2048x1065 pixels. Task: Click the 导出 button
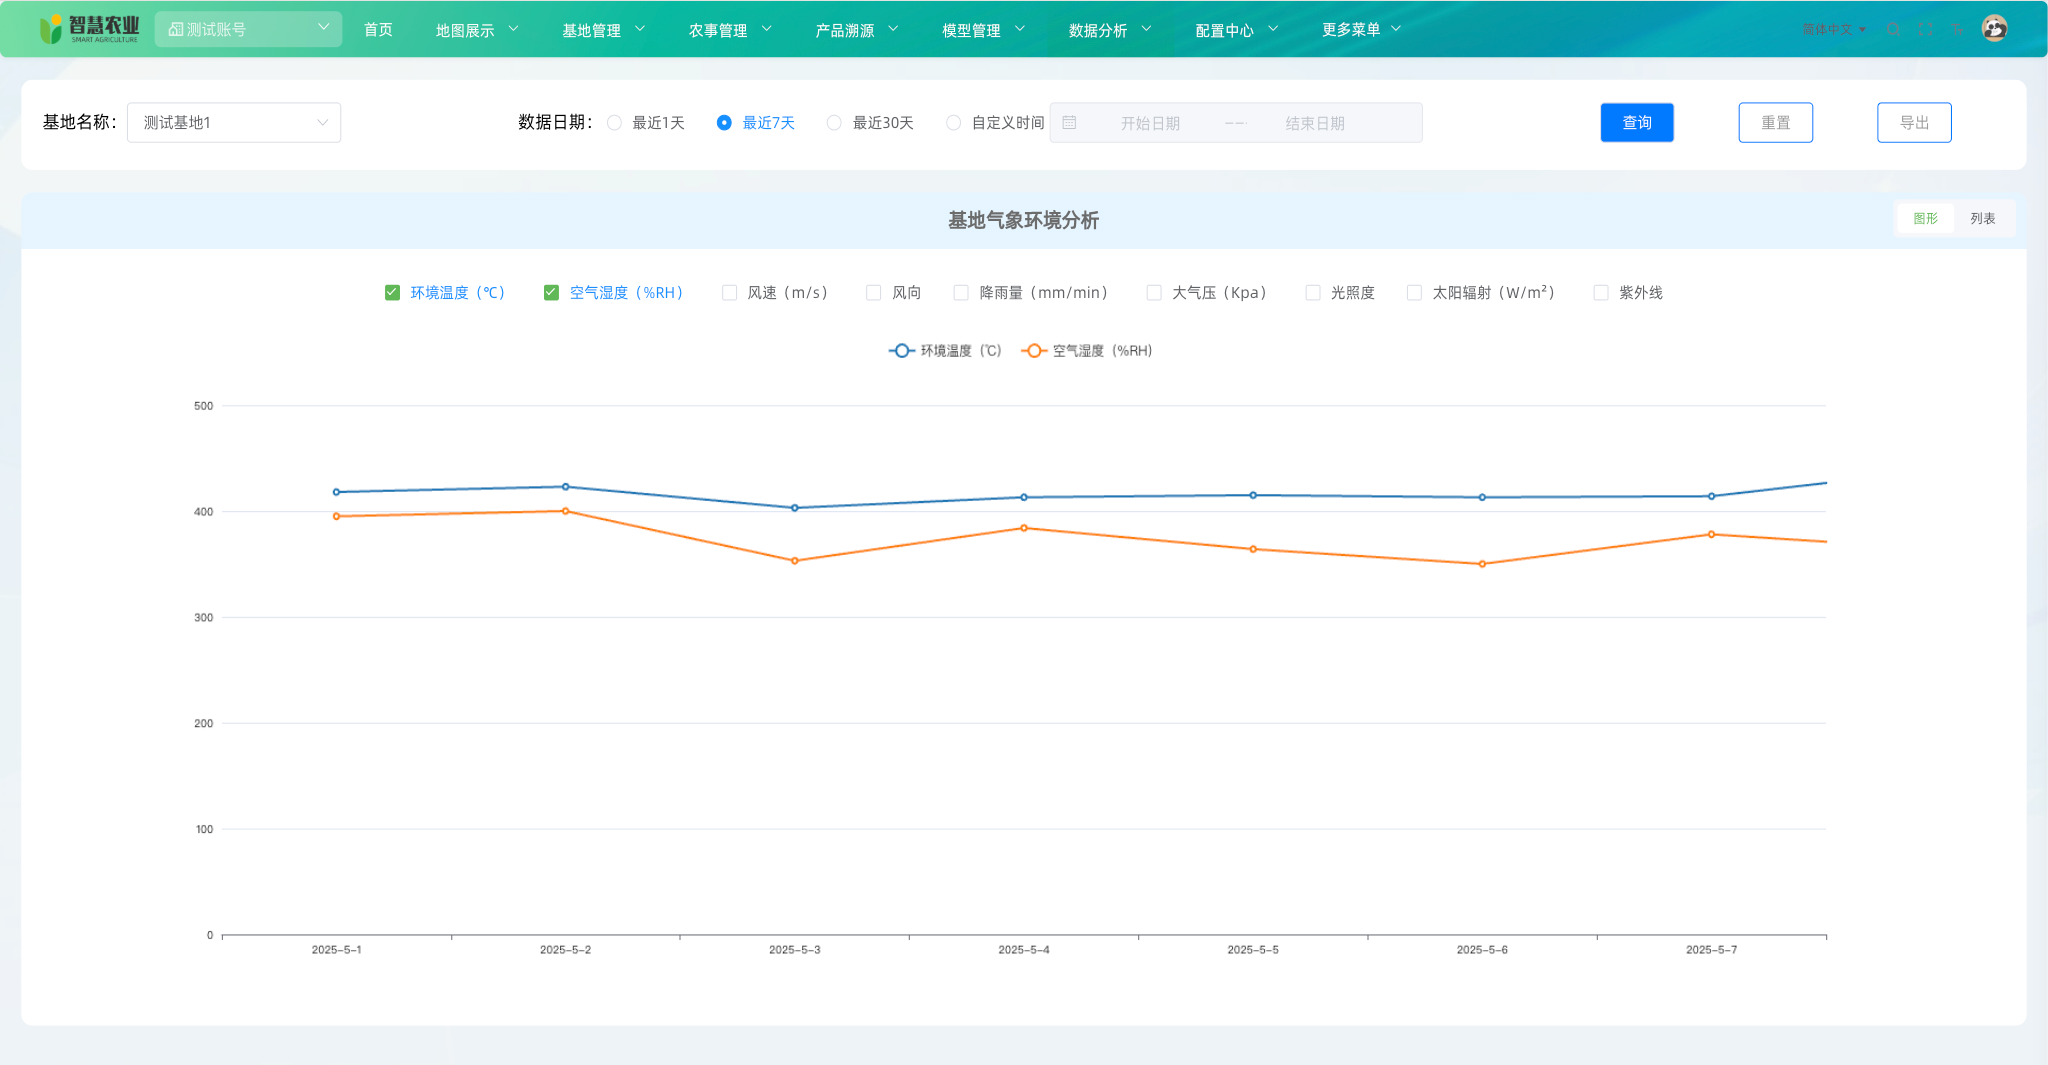pyautogui.click(x=1913, y=123)
